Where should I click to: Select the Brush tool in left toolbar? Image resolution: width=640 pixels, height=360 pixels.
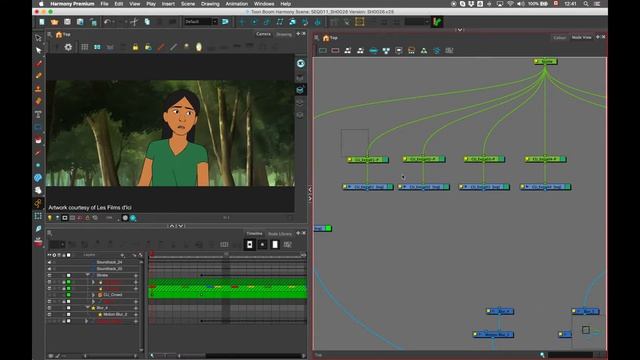pyautogui.click(x=38, y=63)
